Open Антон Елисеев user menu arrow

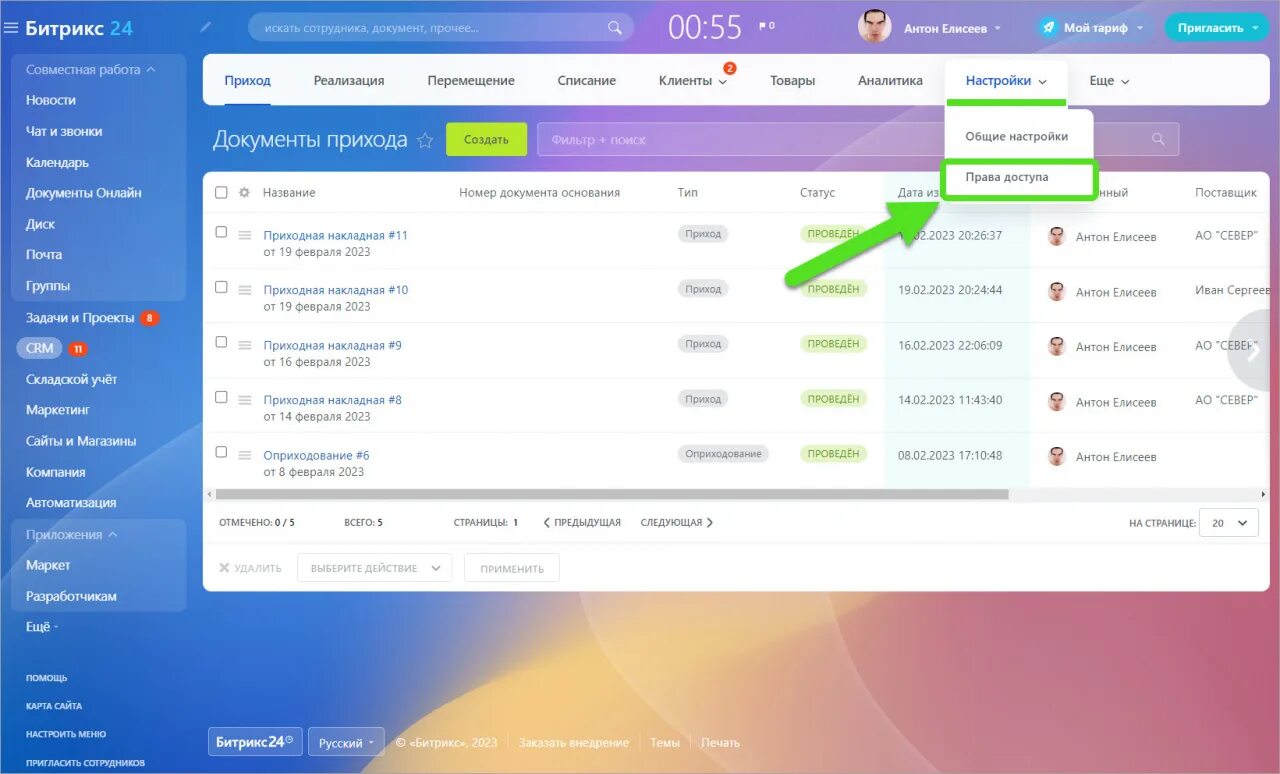coord(997,28)
